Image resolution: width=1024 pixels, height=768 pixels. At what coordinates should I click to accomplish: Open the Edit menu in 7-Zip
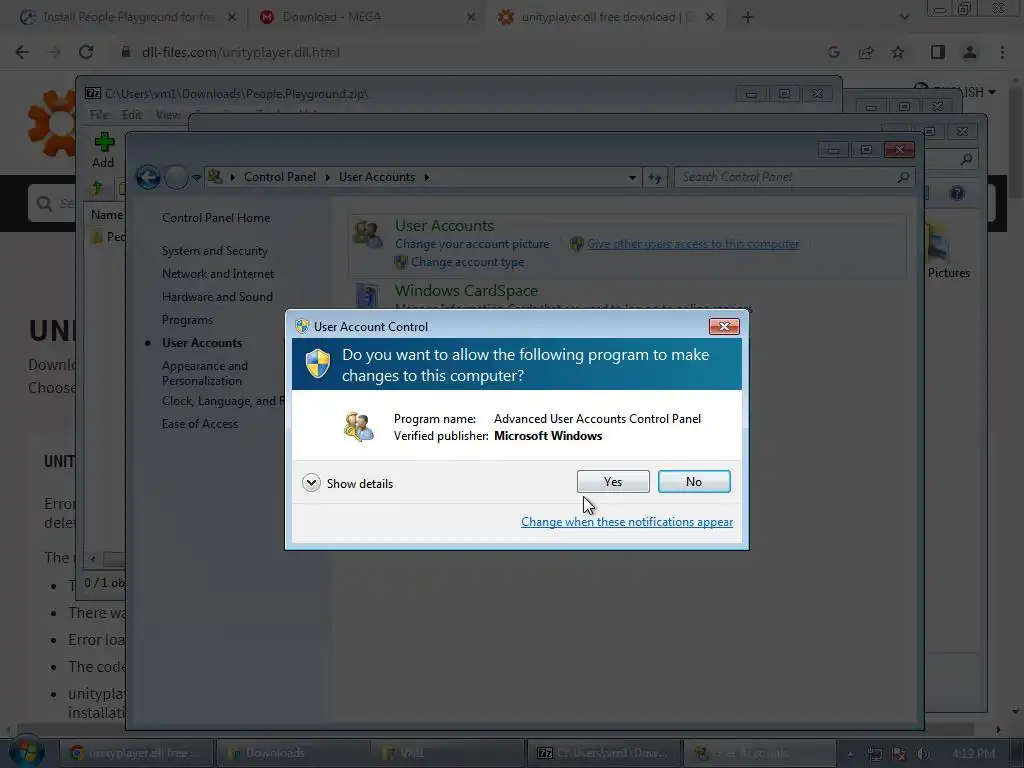131,115
